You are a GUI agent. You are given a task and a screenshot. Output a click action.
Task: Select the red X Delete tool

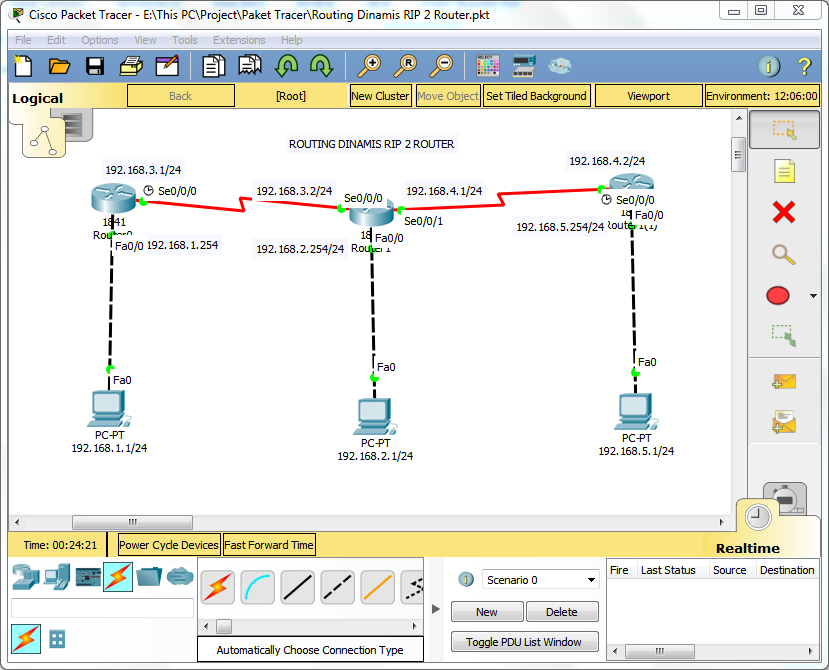[783, 212]
